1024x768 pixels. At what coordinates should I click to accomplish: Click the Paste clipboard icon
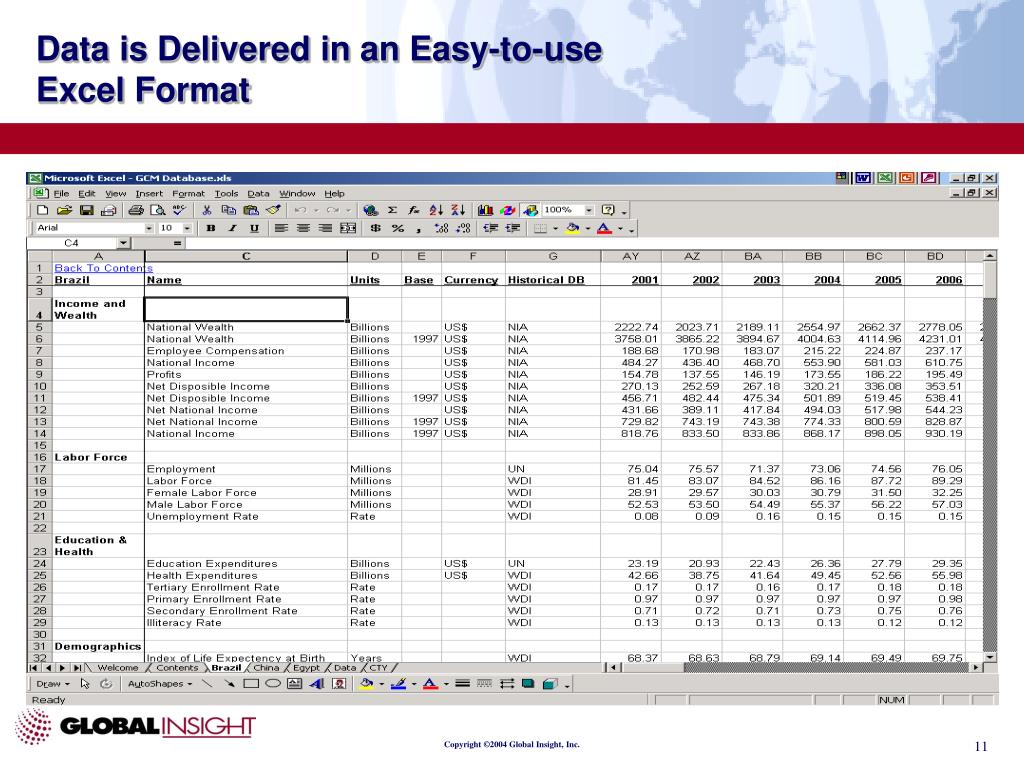point(251,210)
